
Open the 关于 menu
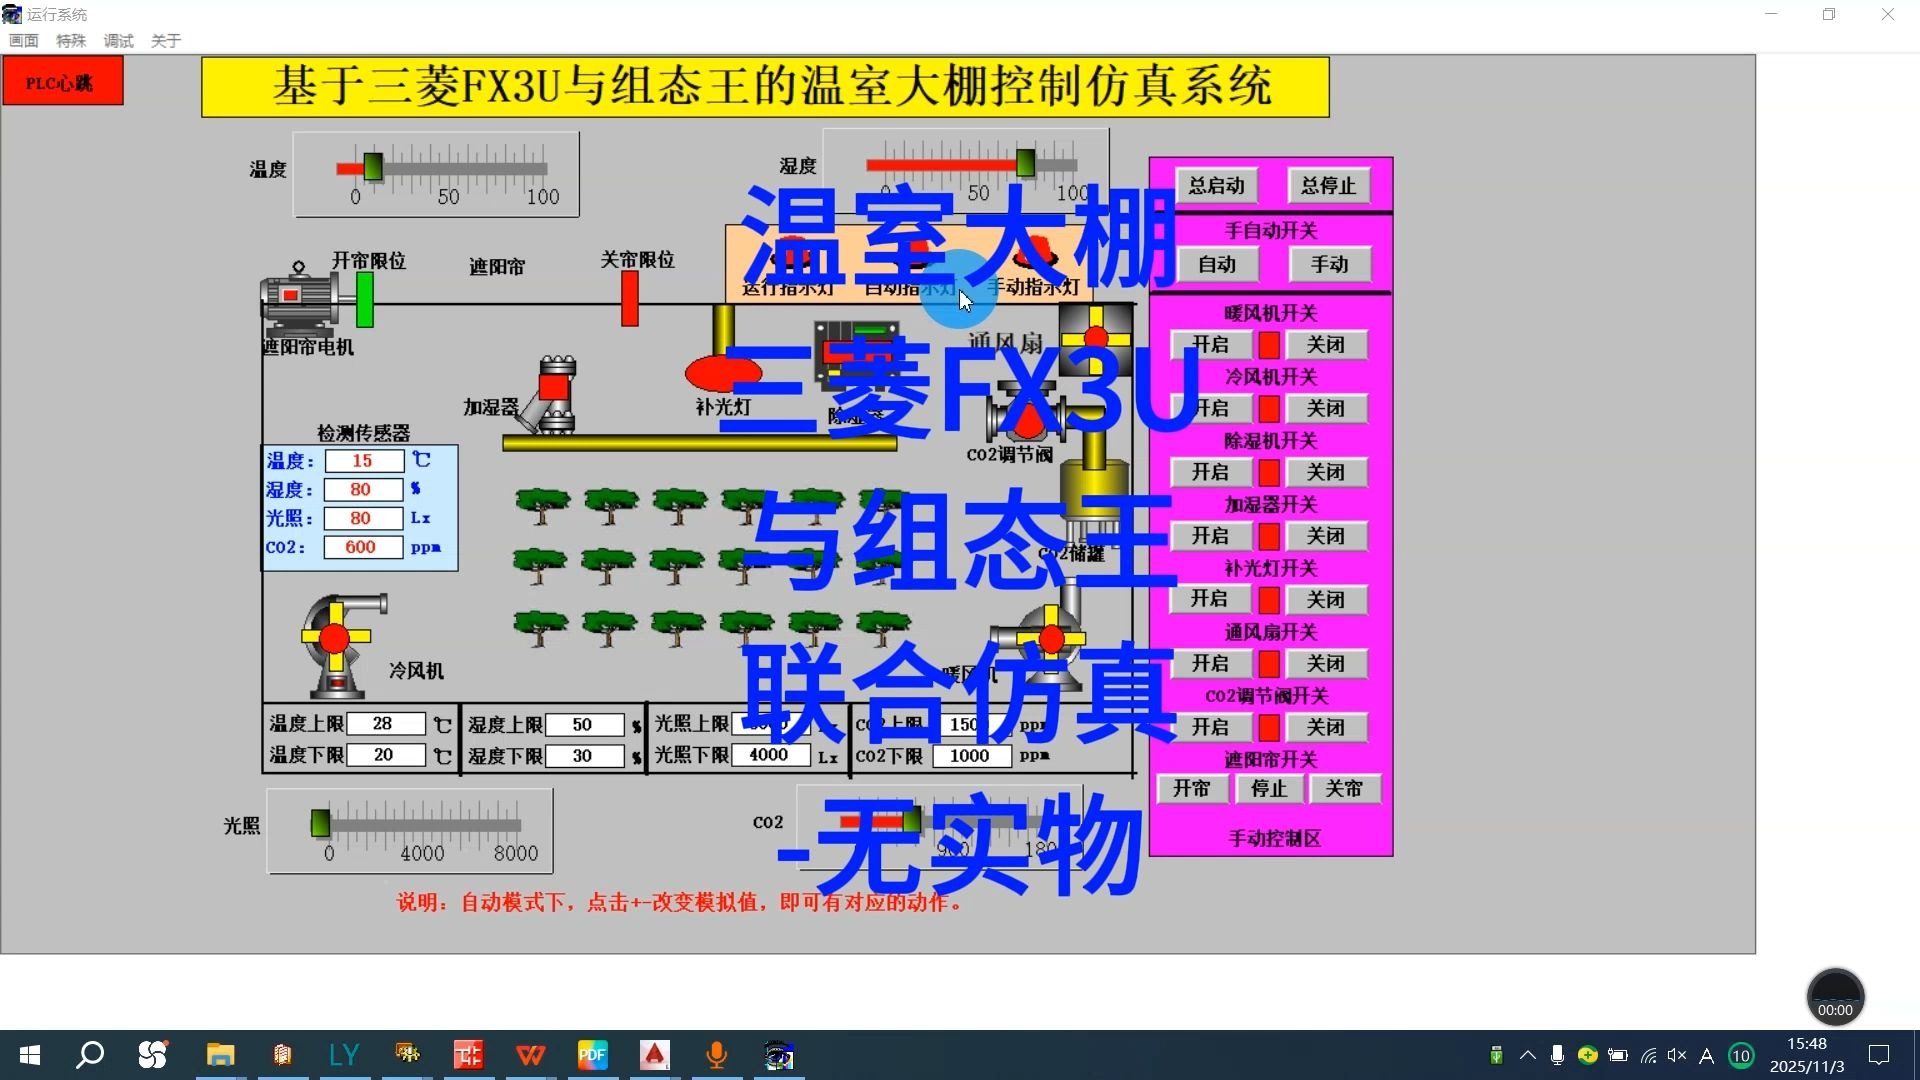[165, 41]
